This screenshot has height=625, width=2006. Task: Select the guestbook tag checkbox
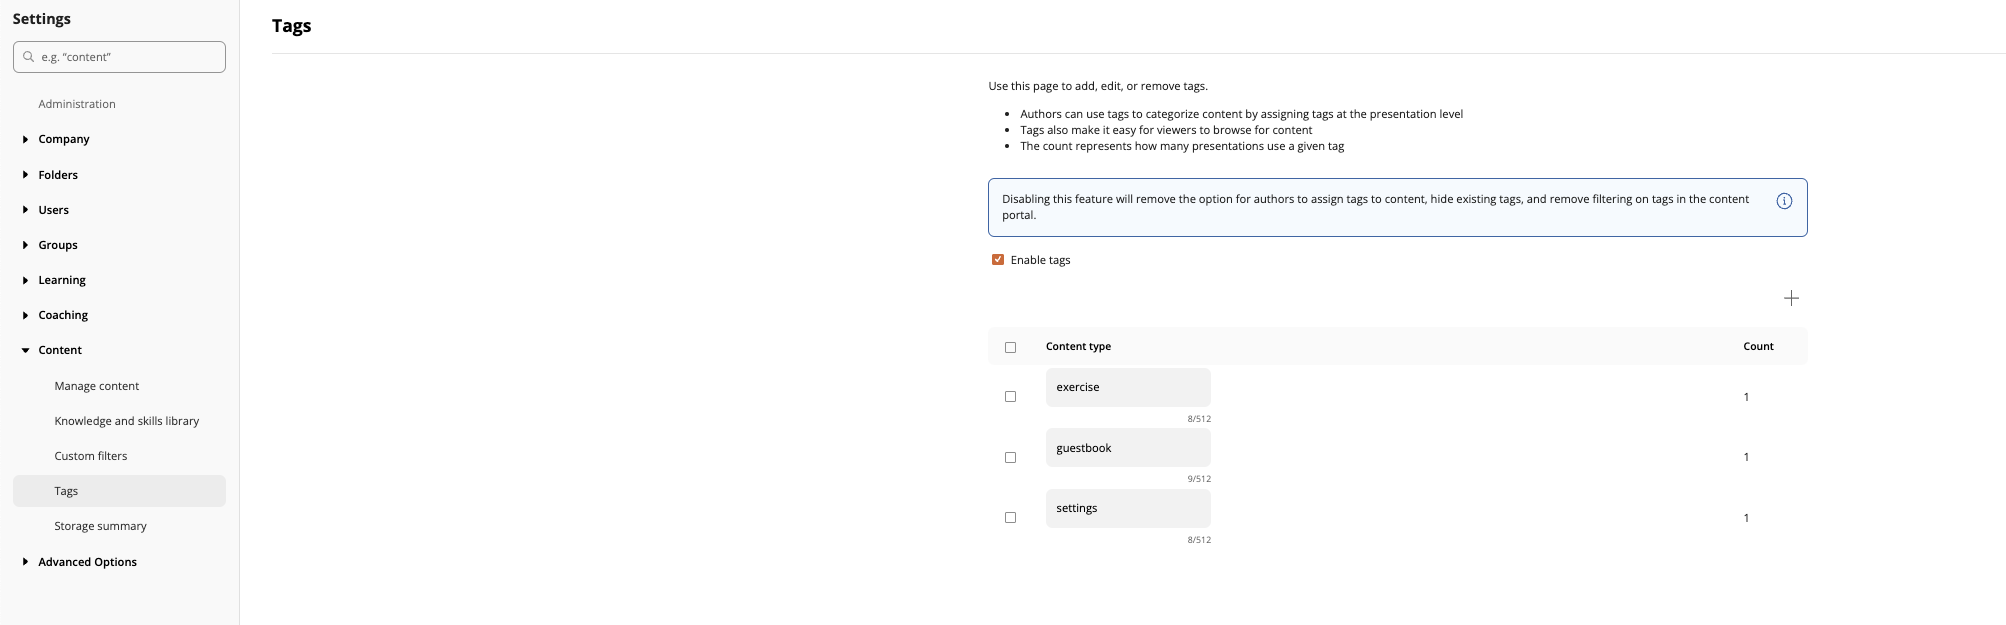(1010, 457)
